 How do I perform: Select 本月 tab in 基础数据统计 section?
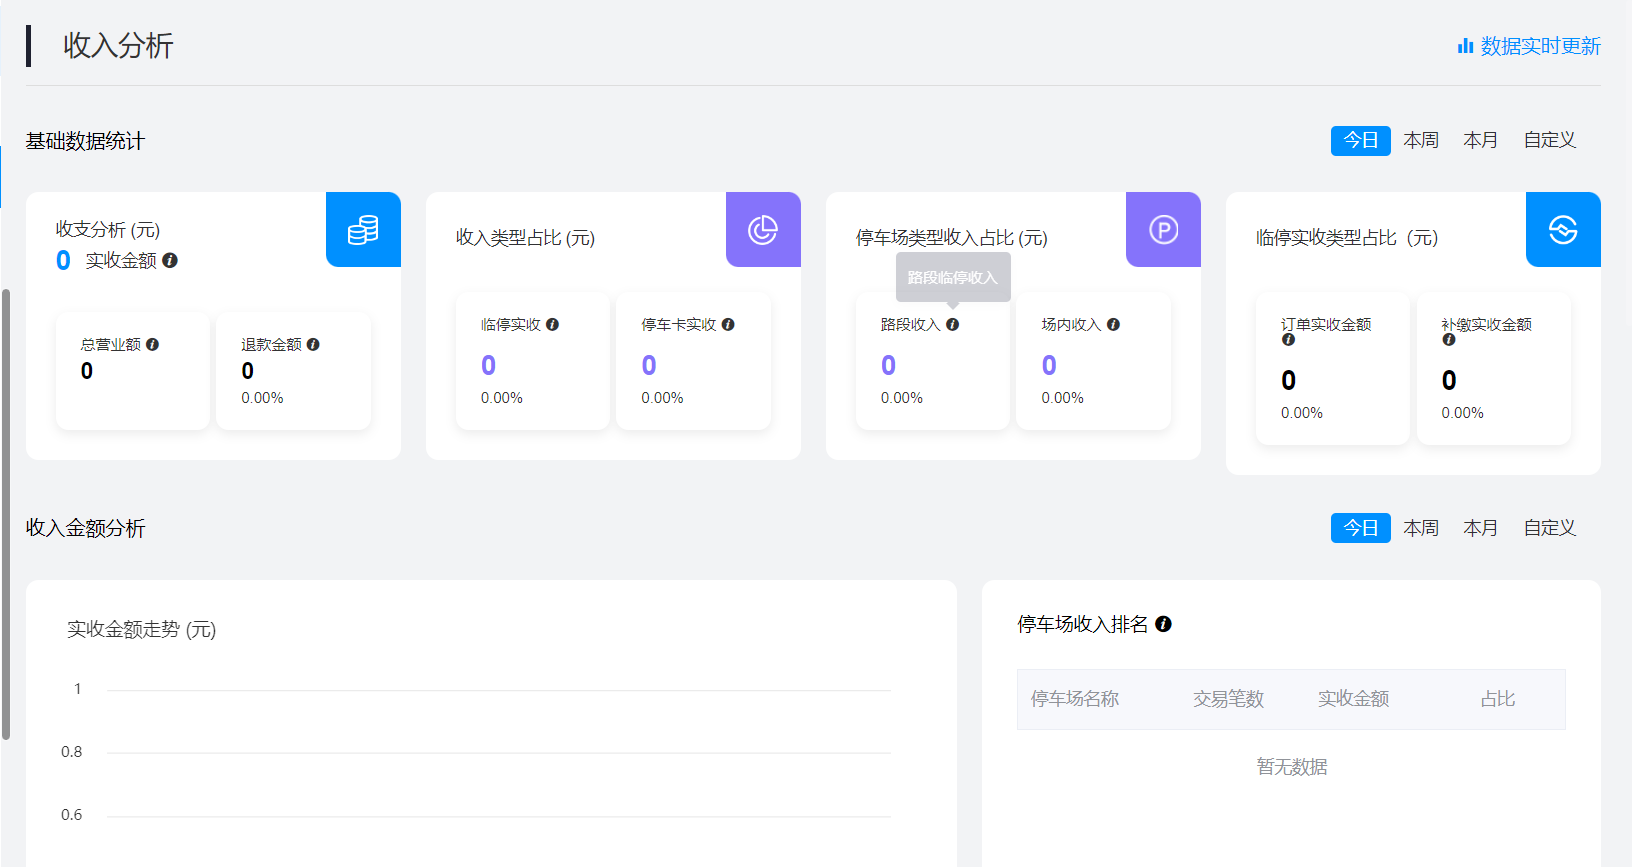[x=1480, y=141]
